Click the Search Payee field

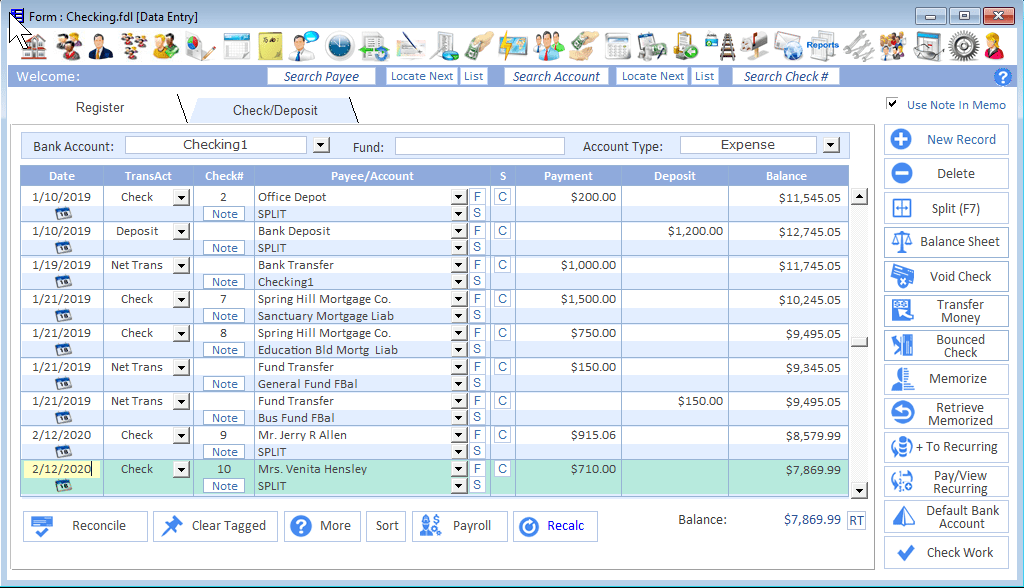coord(321,76)
